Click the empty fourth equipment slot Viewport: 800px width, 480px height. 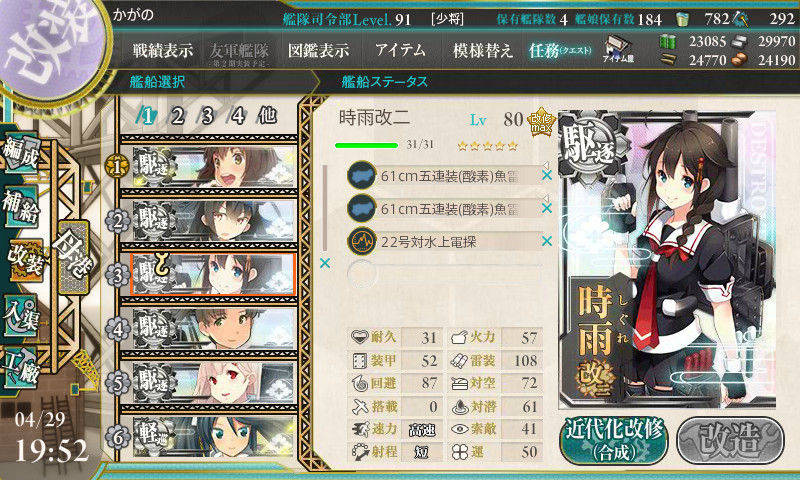444,273
